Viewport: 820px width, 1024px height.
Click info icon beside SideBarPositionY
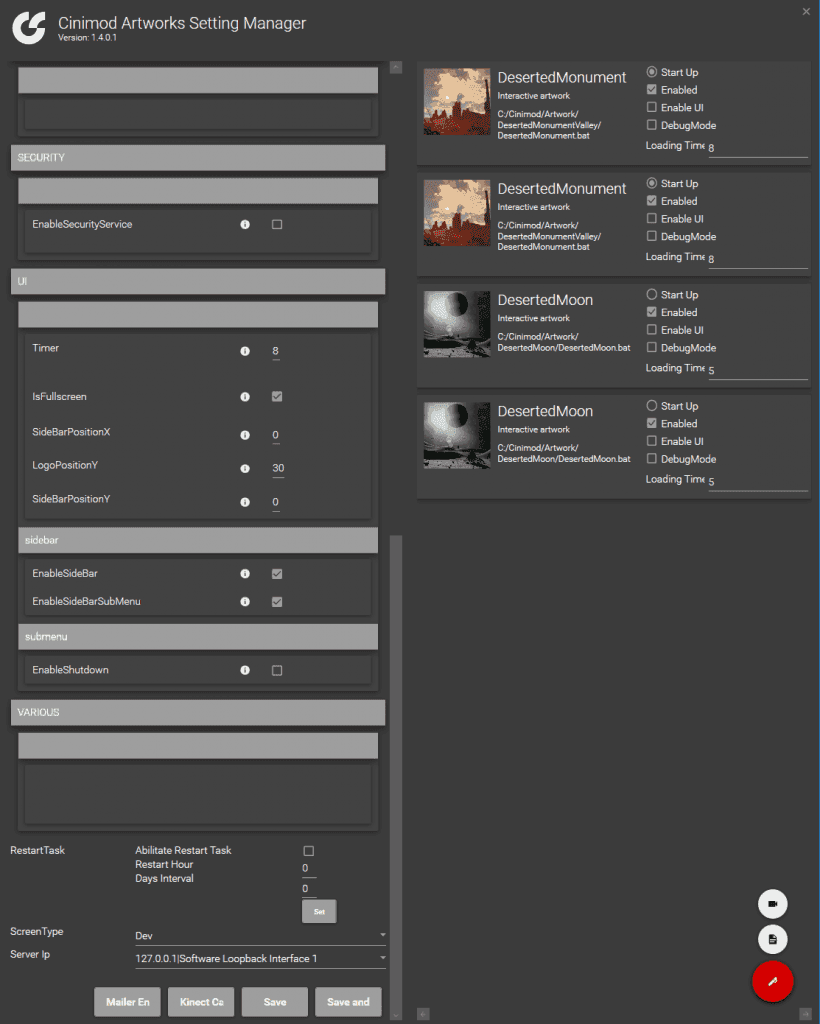pos(245,502)
